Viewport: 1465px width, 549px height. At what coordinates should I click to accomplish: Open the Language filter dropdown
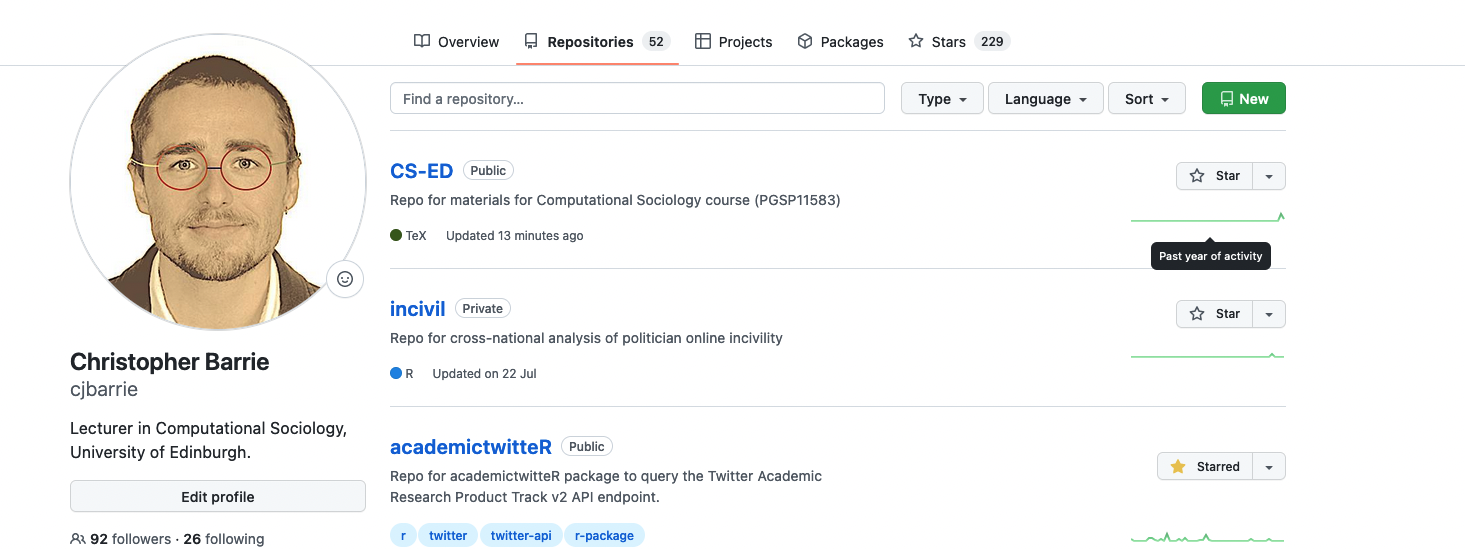pos(1046,99)
